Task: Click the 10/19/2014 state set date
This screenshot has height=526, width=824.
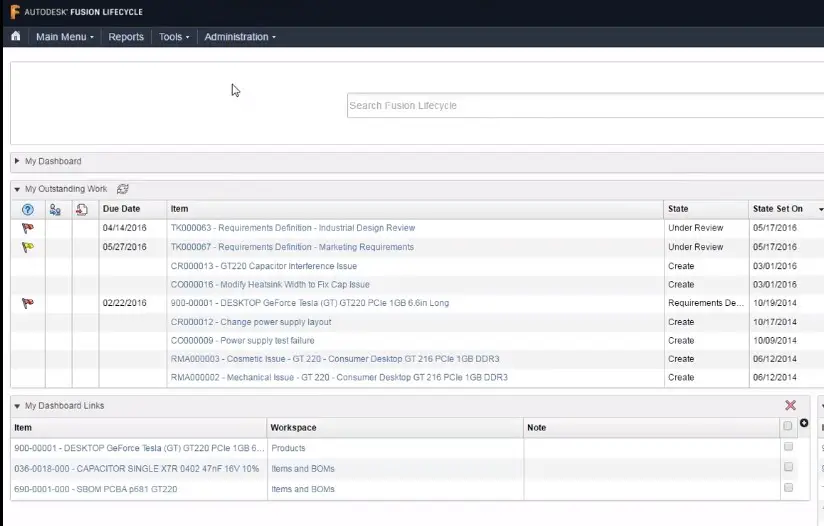Action: point(775,303)
